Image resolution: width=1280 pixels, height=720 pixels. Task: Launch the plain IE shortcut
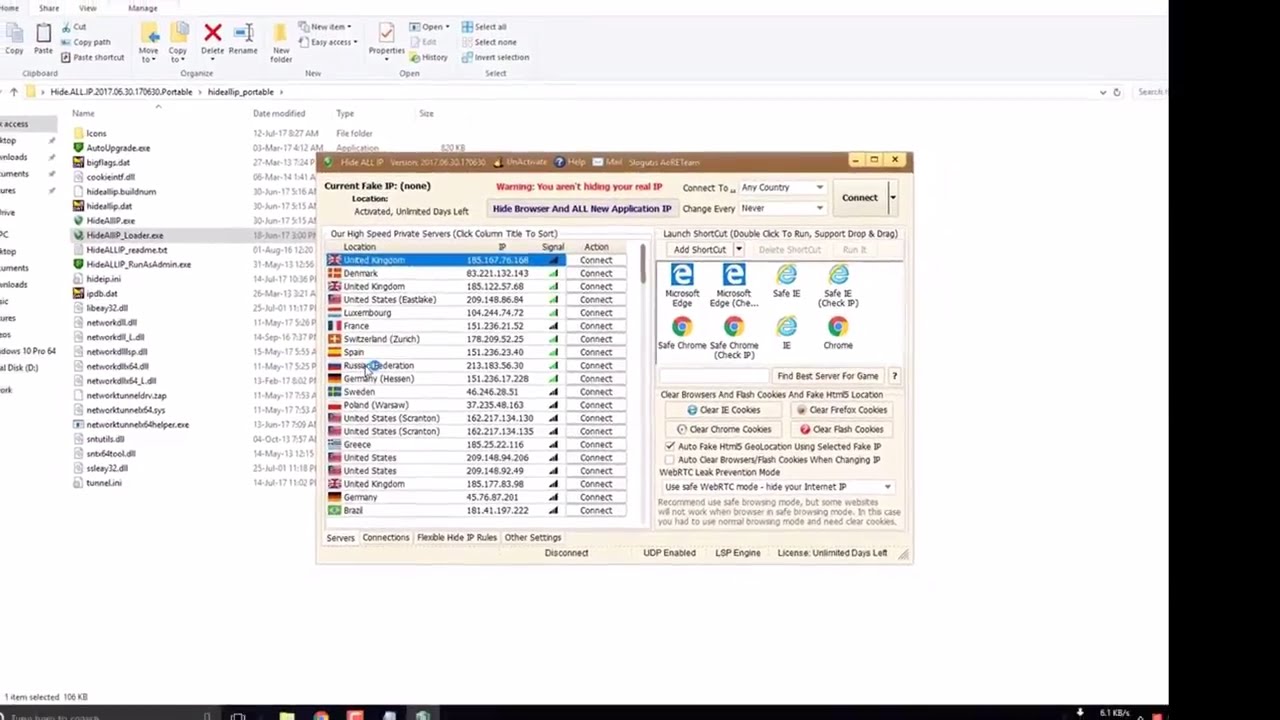pyautogui.click(x=786, y=333)
